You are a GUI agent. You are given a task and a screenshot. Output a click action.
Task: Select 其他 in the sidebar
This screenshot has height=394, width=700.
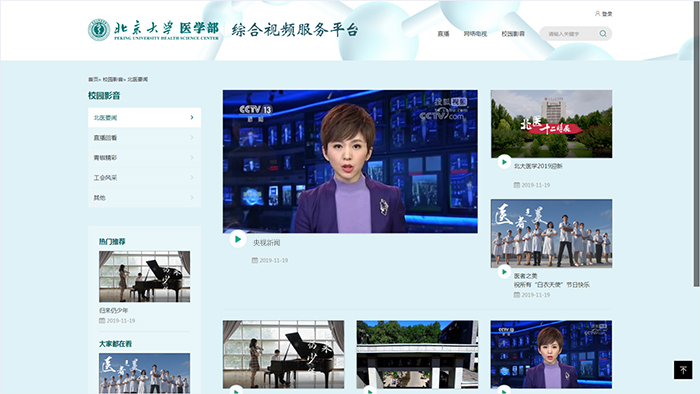coord(144,197)
